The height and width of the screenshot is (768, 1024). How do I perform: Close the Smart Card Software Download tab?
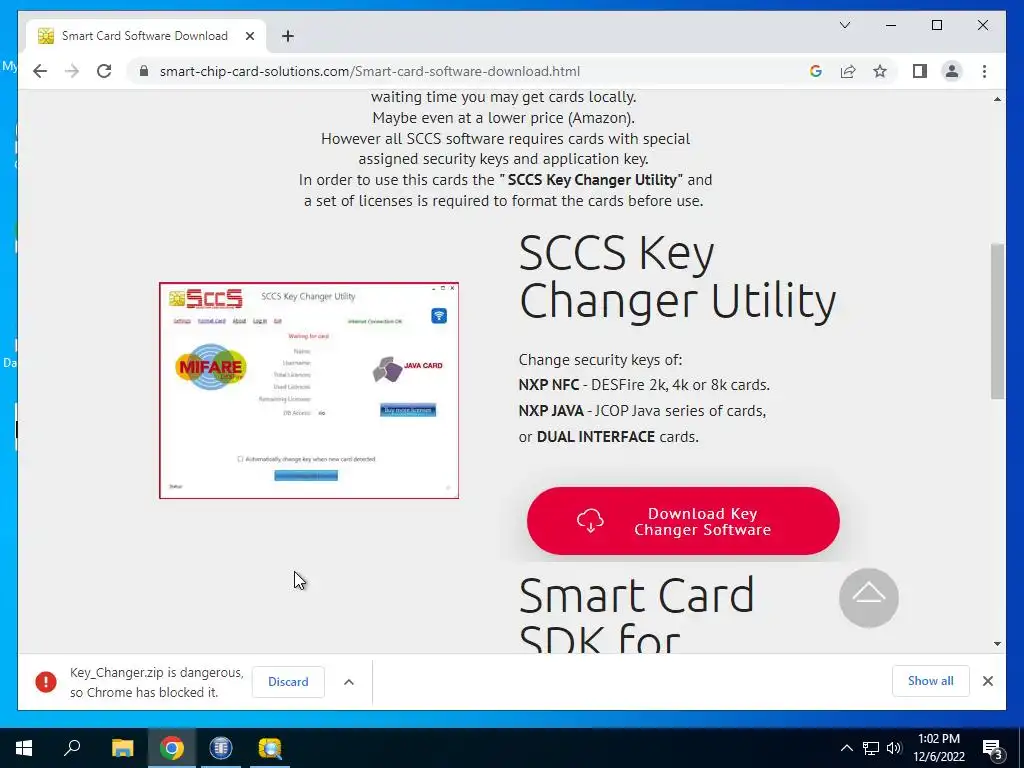click(249, 36)
